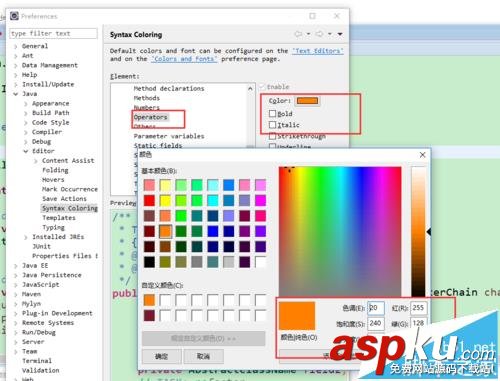
Task: Click the forward navigation arrow in Preferences
Action: [319, 34]
